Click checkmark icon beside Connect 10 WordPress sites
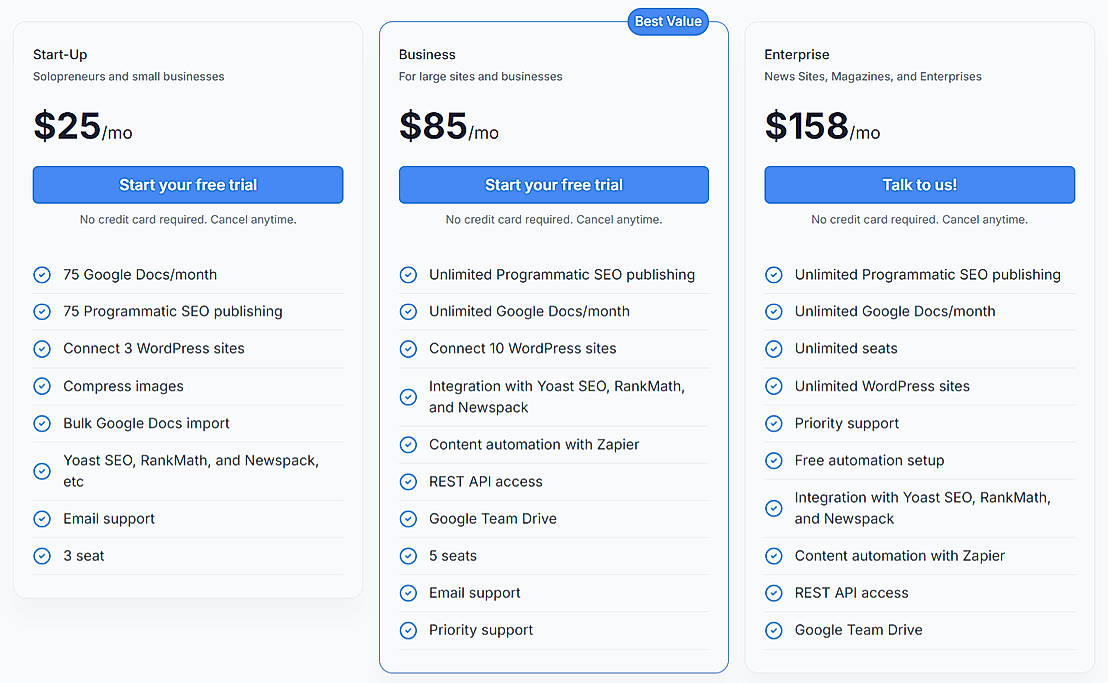The image size is (1108, 683). pyautogui.click(x=408, y=349)
